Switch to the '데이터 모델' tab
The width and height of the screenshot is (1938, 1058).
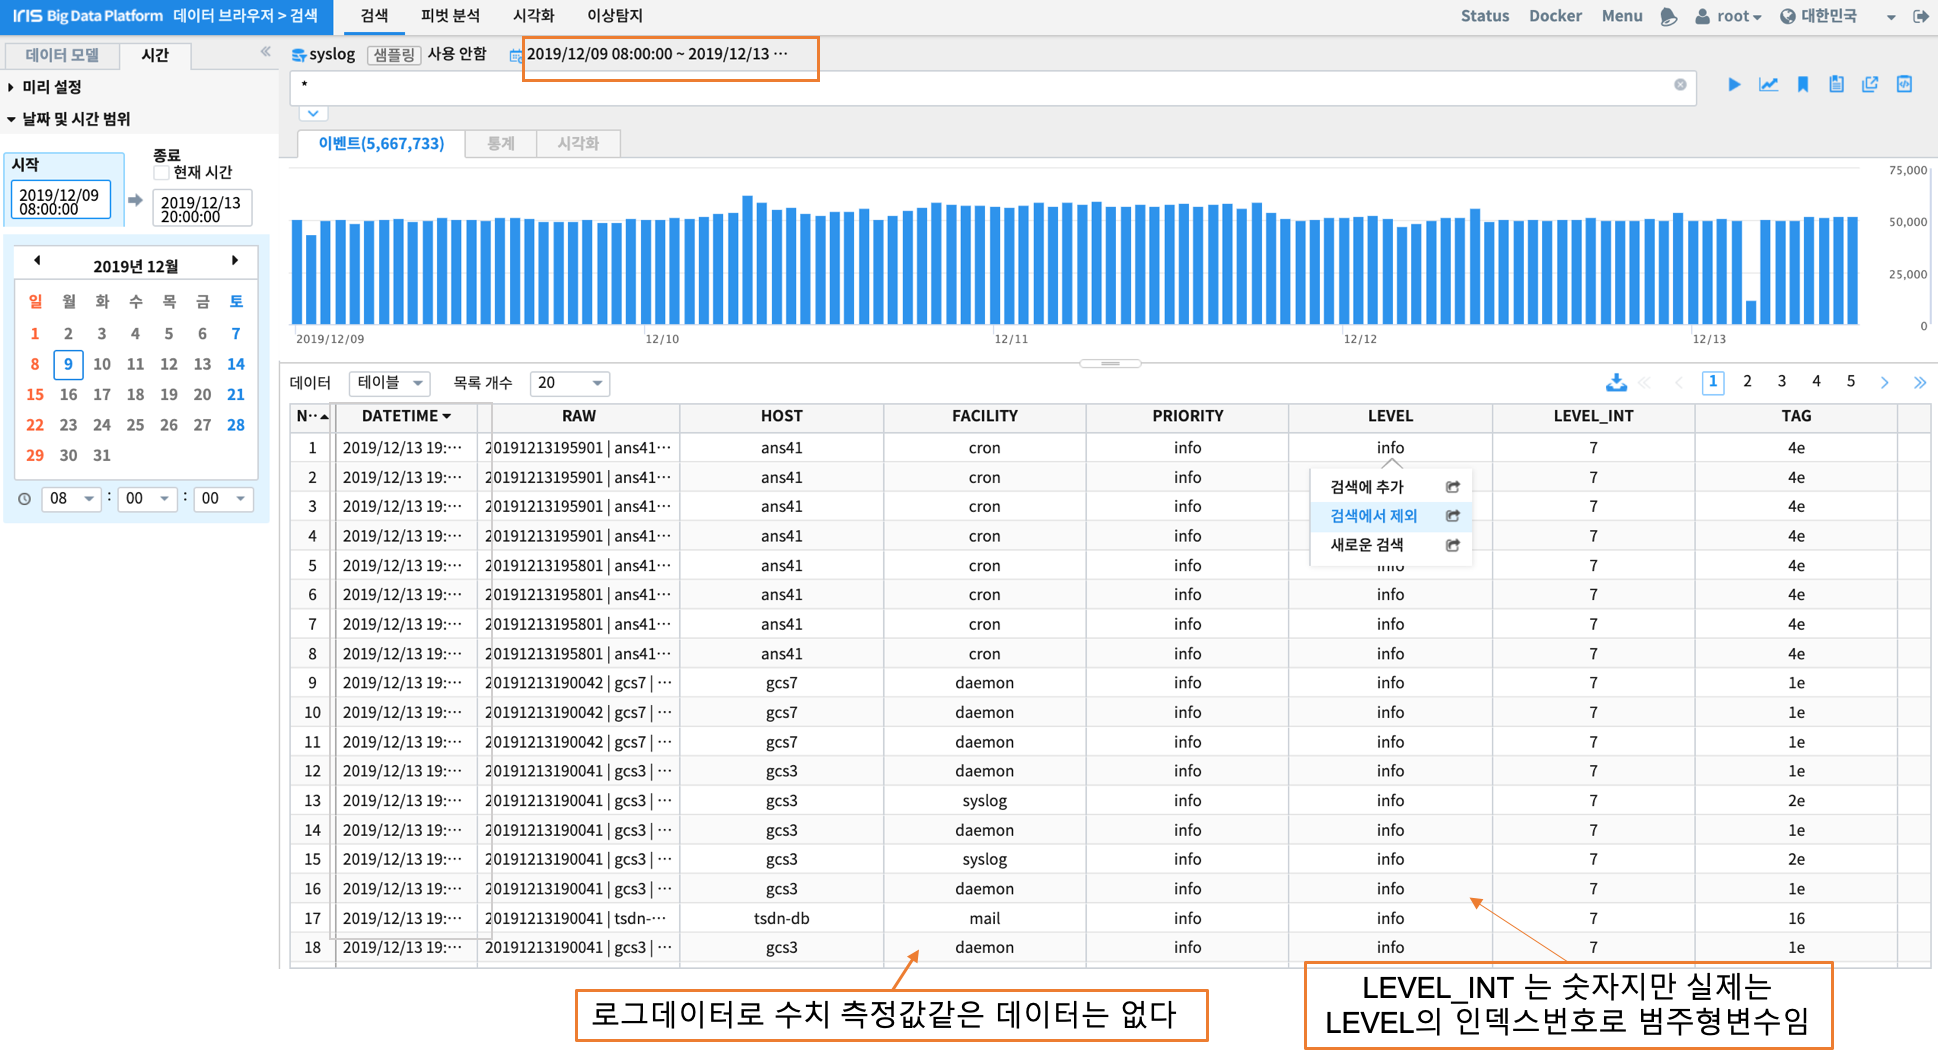(62, 55)
